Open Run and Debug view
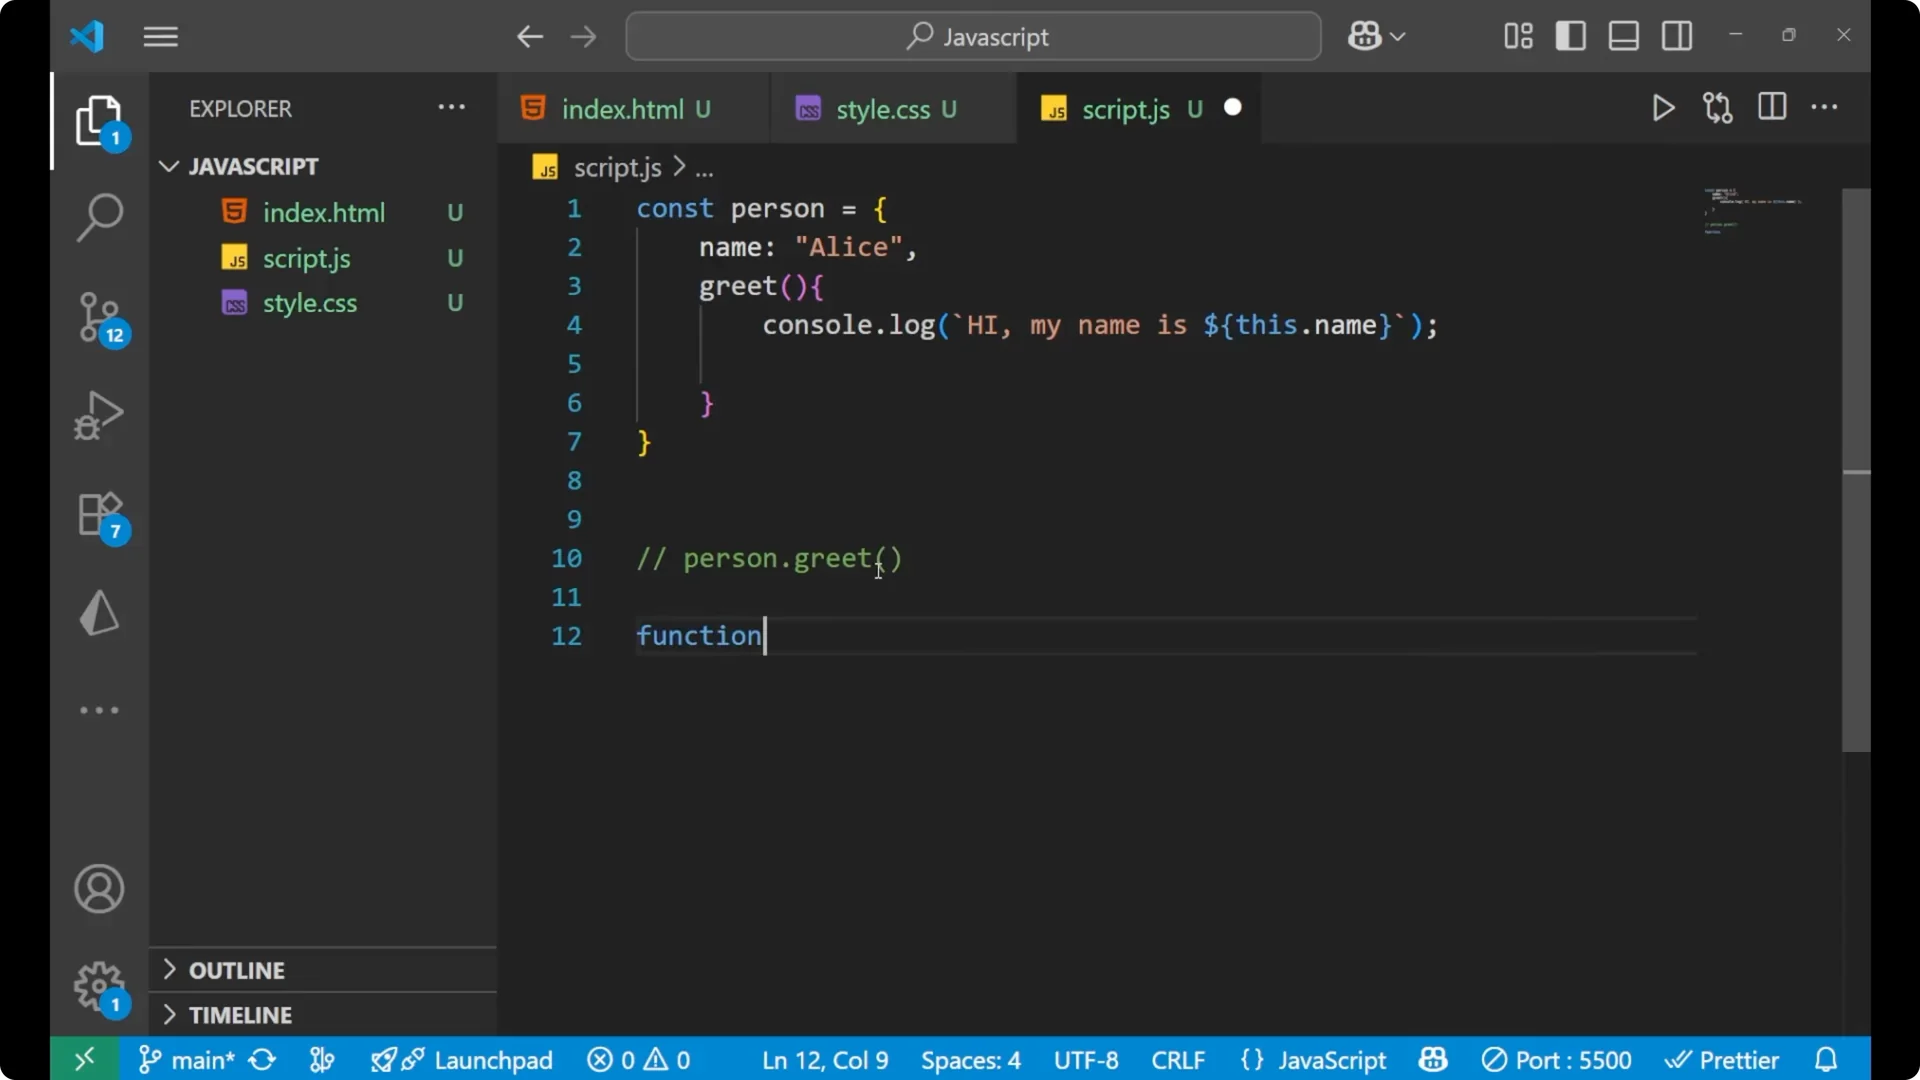 [99, 415]
